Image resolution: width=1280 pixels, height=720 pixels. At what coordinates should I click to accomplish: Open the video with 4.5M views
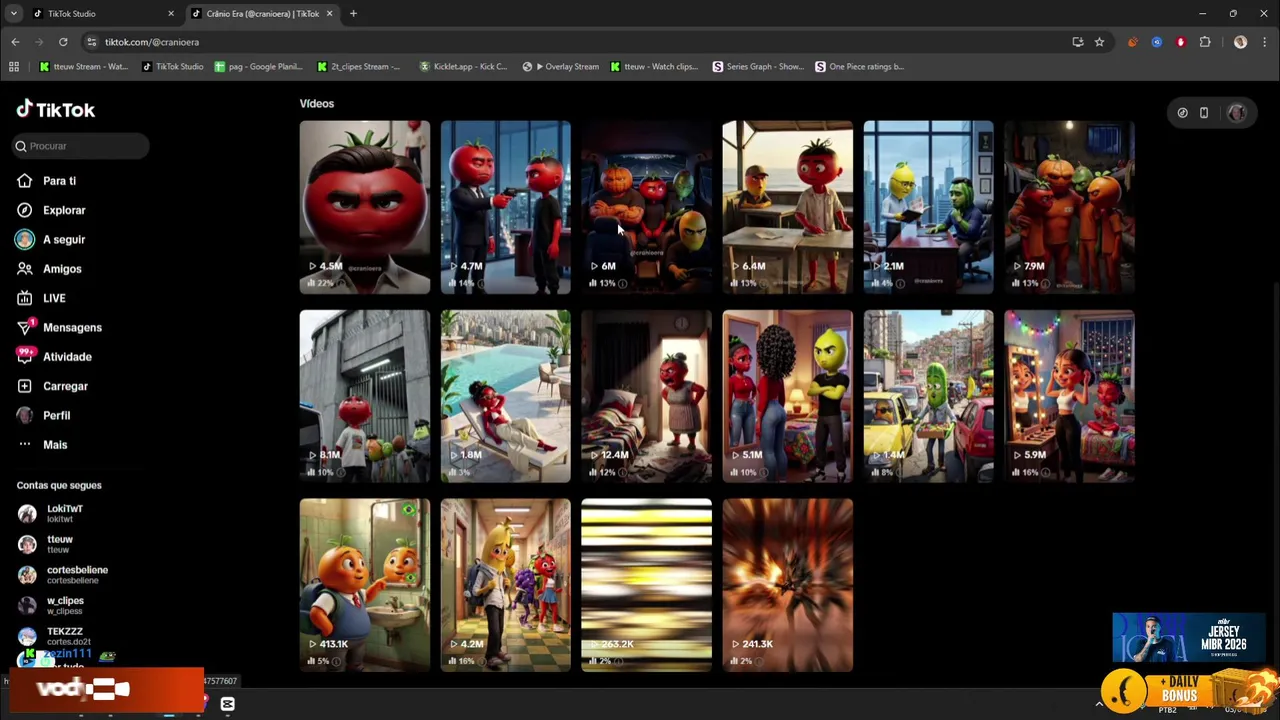[x=365, y=207]
